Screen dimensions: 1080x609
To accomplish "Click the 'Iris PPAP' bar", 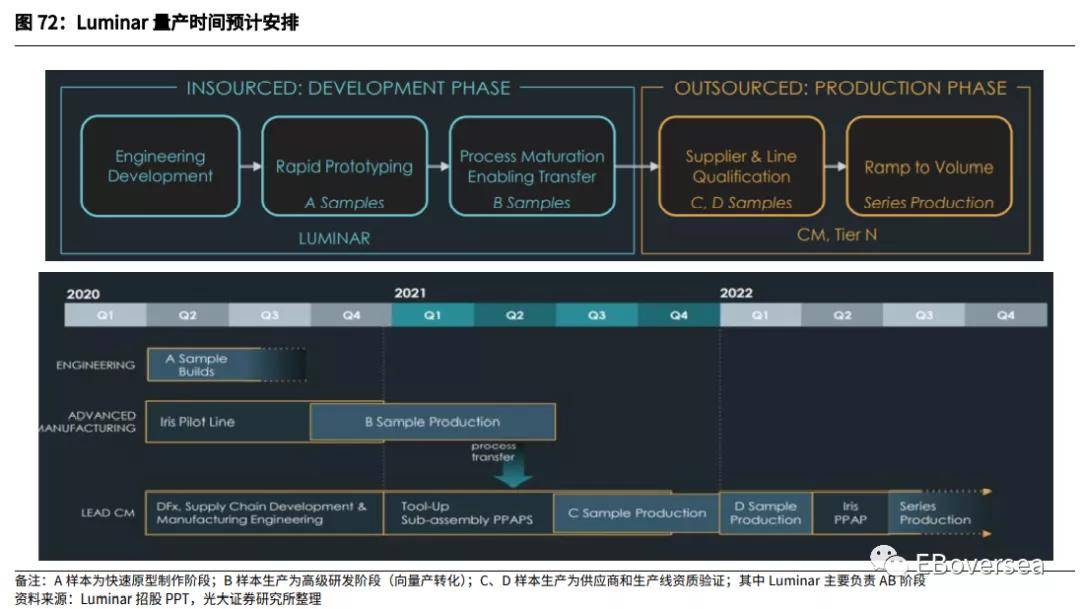I will tap(851, 513).
